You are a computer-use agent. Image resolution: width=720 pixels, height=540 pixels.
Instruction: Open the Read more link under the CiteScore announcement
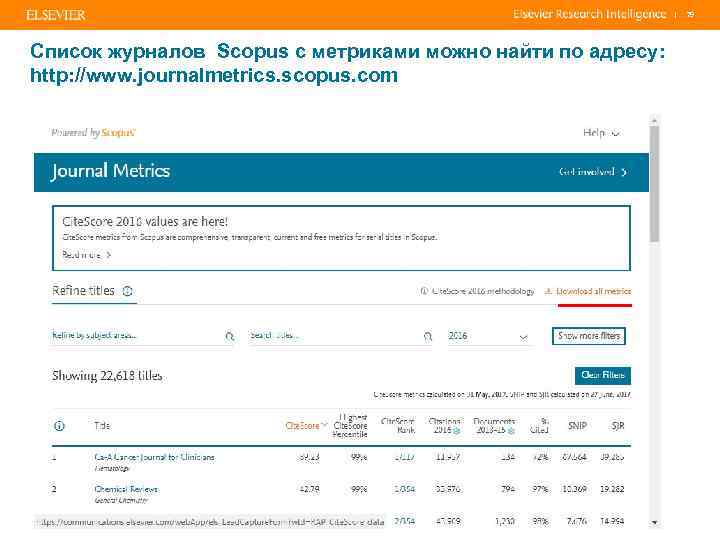(86, 254)
